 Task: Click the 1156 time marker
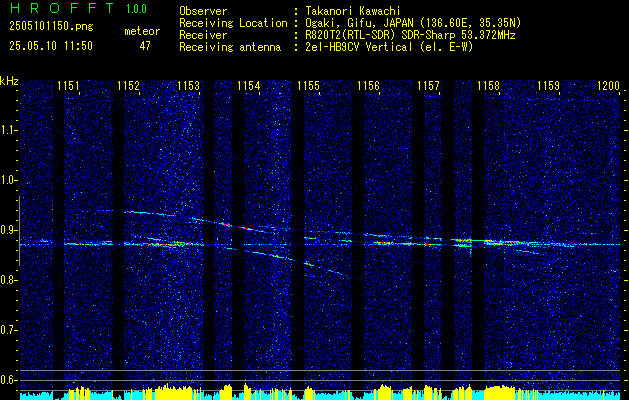tap(368, 85)
